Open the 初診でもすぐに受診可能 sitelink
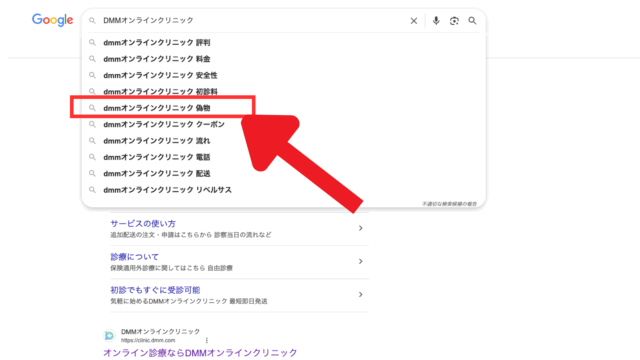640x360 pixels. (x=155, y=290)
